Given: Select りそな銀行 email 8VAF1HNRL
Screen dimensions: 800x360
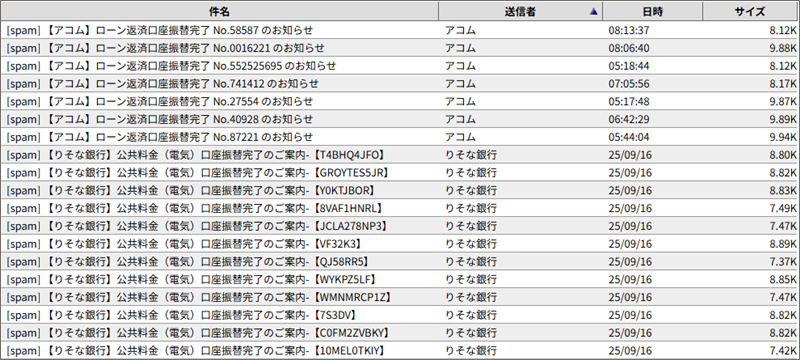Looking at the screenshot, I should pos(400,208).
